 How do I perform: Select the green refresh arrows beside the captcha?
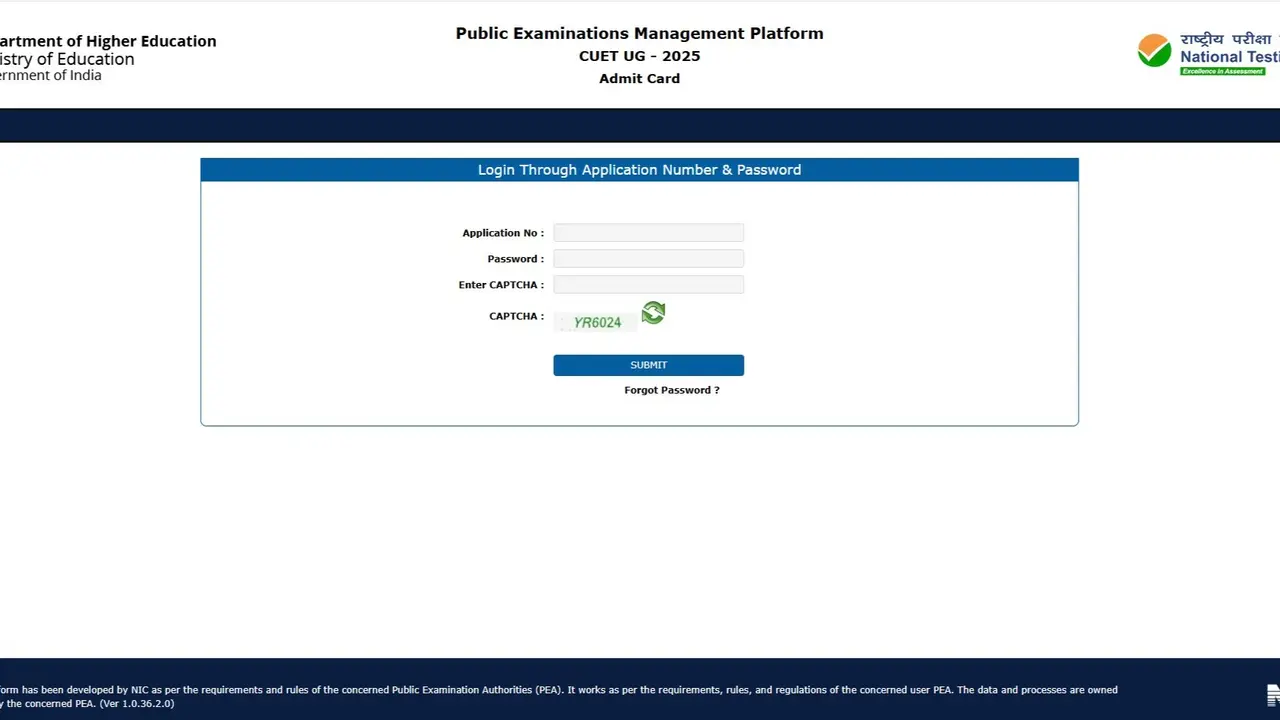[x=652, y=313]
